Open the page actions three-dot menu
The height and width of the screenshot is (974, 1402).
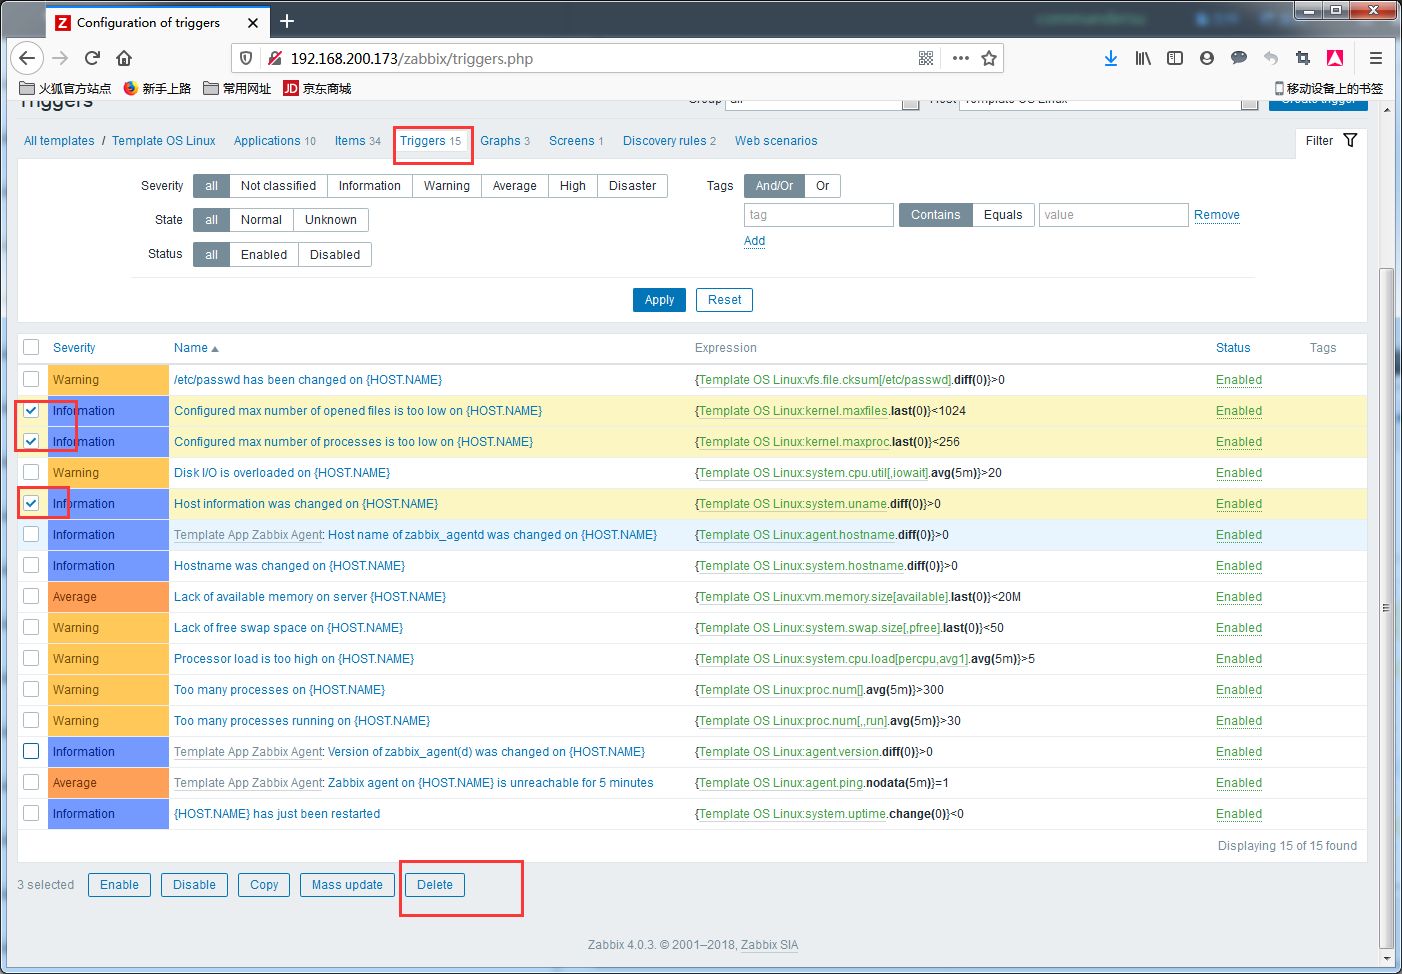(961, 58)
